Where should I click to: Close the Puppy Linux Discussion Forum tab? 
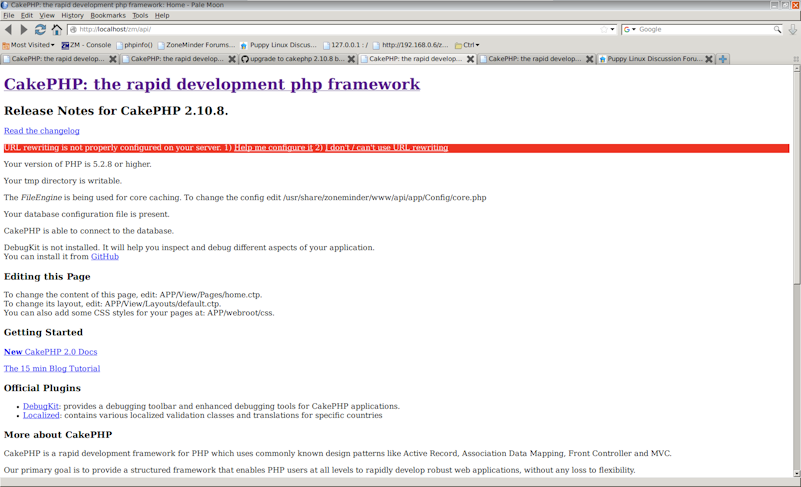pyautogui.click(x=709, y=59)
